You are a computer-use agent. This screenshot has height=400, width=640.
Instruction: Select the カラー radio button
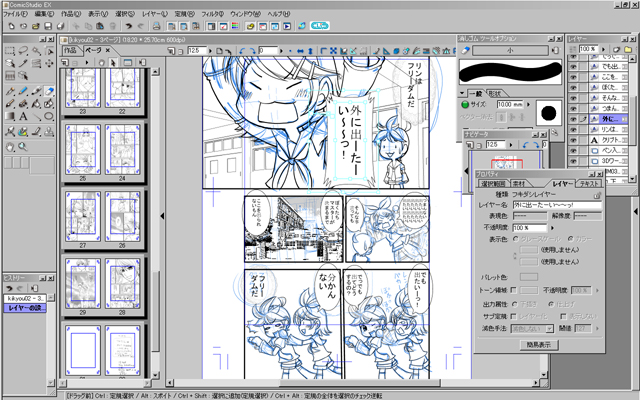571,239
